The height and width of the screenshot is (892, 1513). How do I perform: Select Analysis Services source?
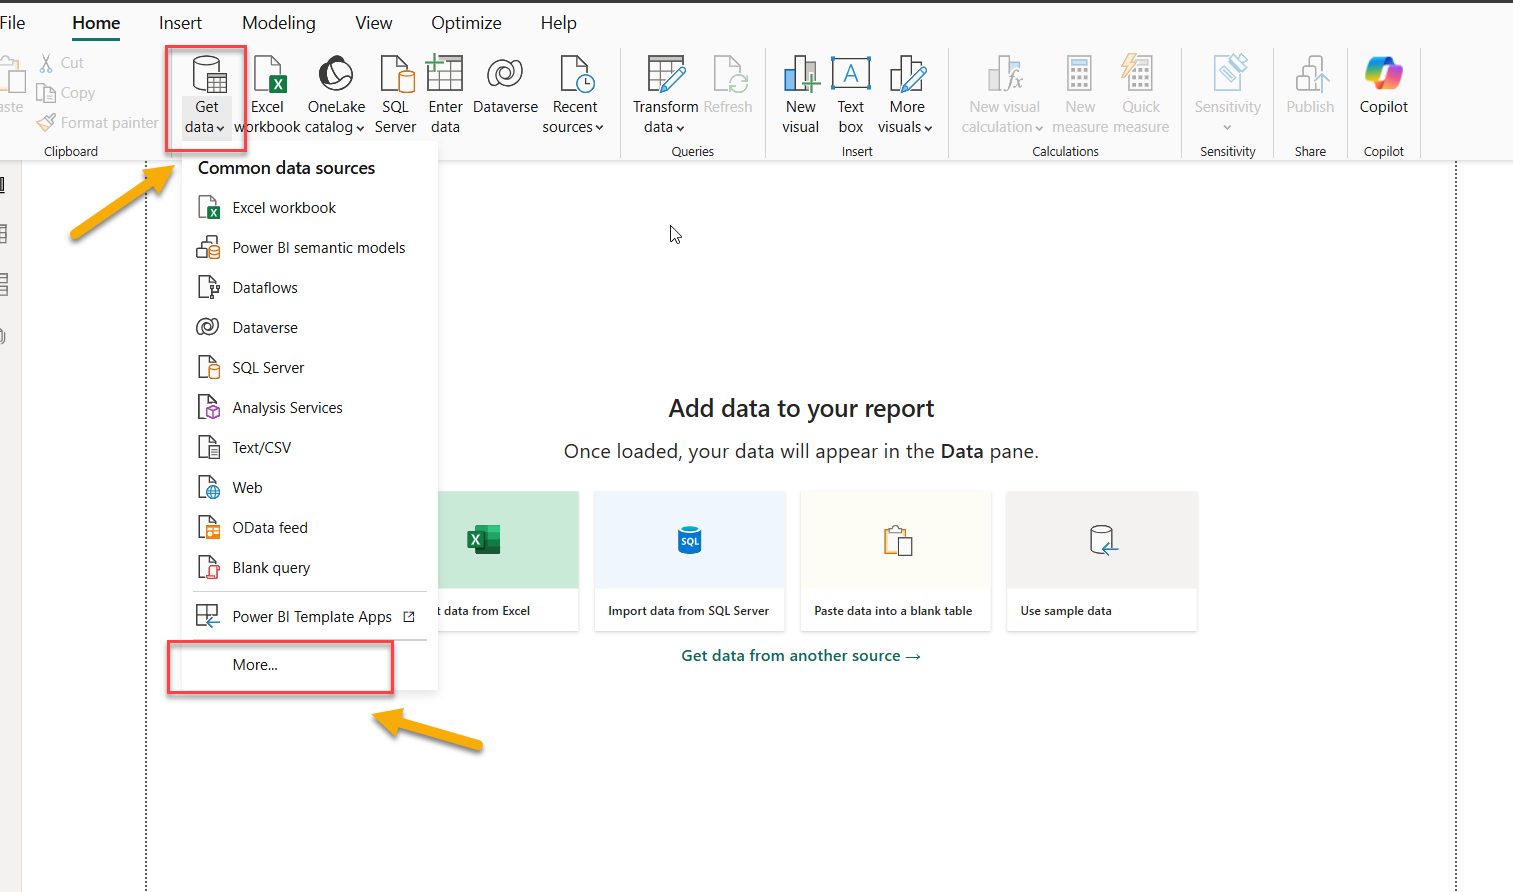310,408
